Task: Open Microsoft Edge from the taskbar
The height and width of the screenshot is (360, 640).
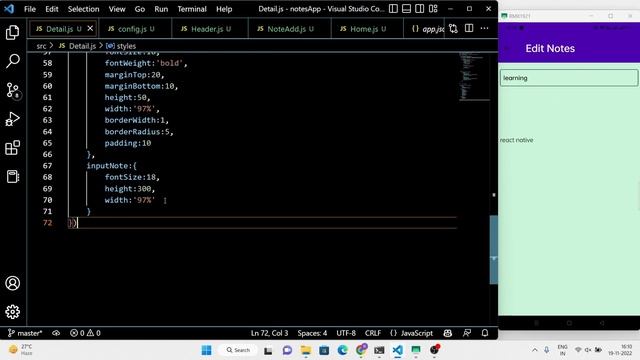Action: click(342, 350)
